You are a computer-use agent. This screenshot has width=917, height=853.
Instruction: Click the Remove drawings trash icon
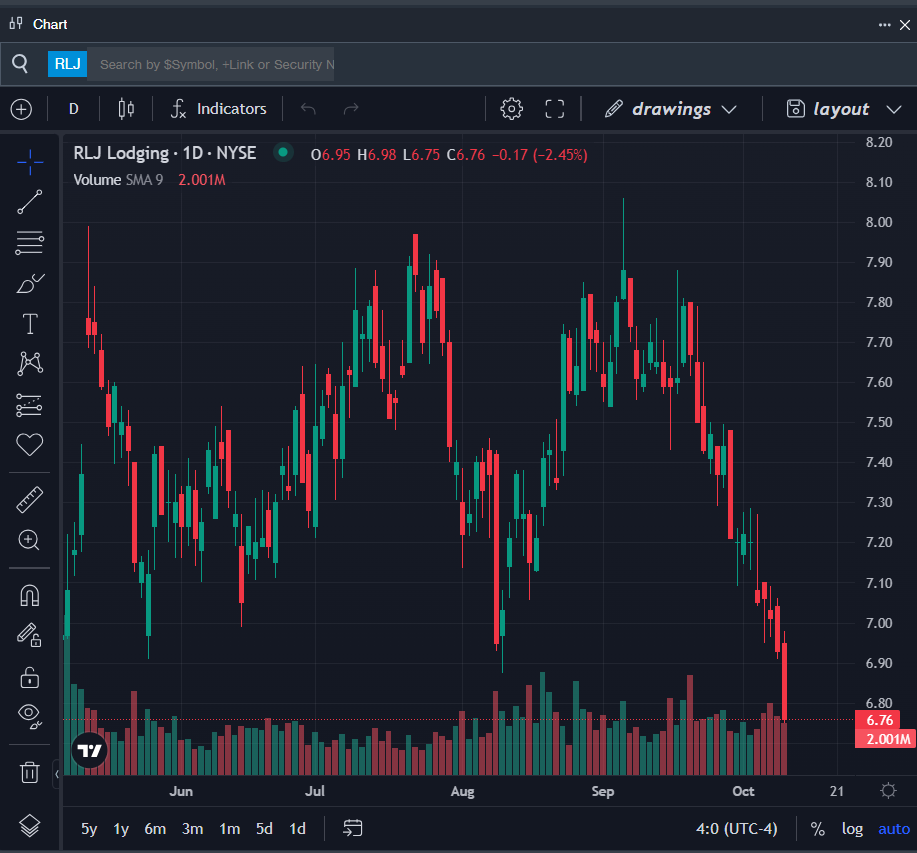click(29, 772)
